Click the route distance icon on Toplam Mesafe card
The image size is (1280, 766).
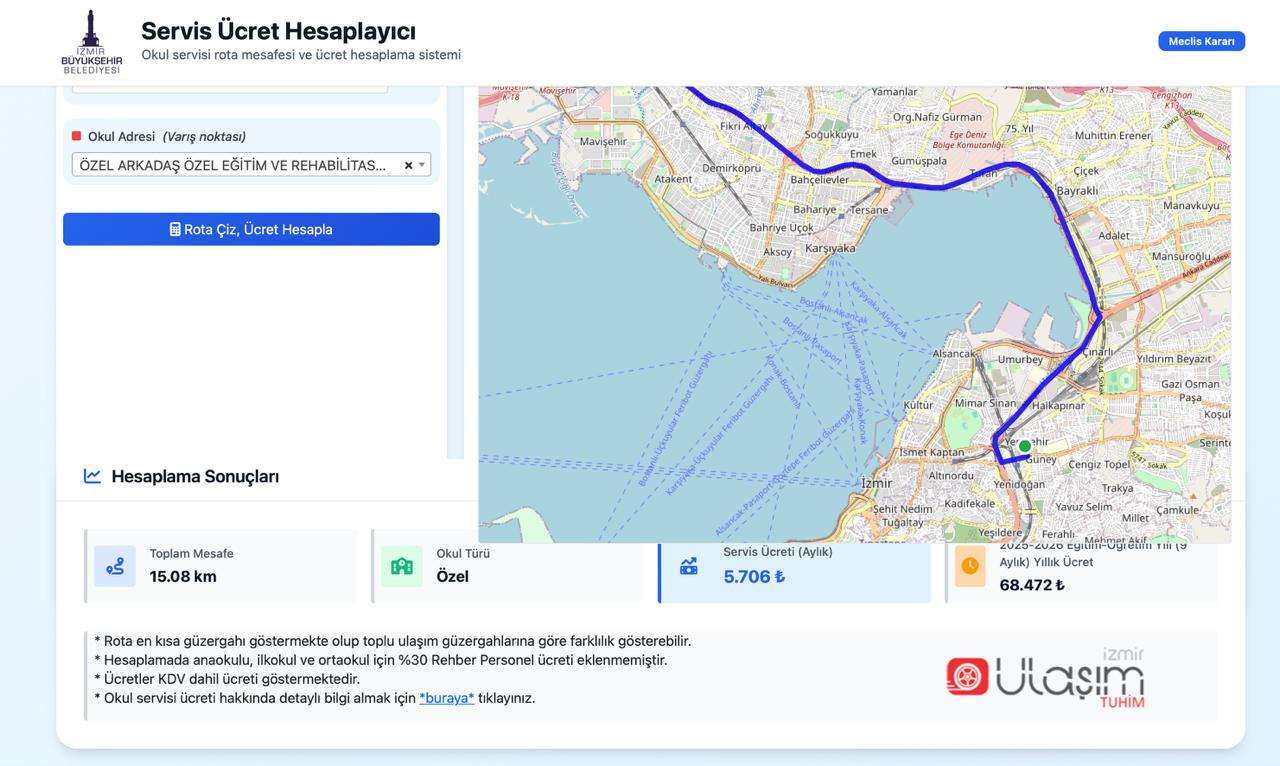point(114,566)
